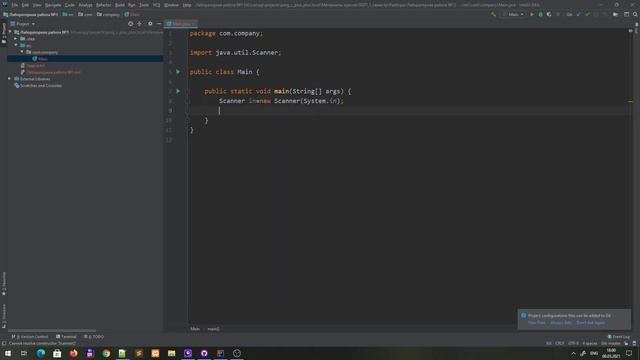Open Chrome from taskbar
The width and height of the screenshot is (640, 360).
pos(106,353)
